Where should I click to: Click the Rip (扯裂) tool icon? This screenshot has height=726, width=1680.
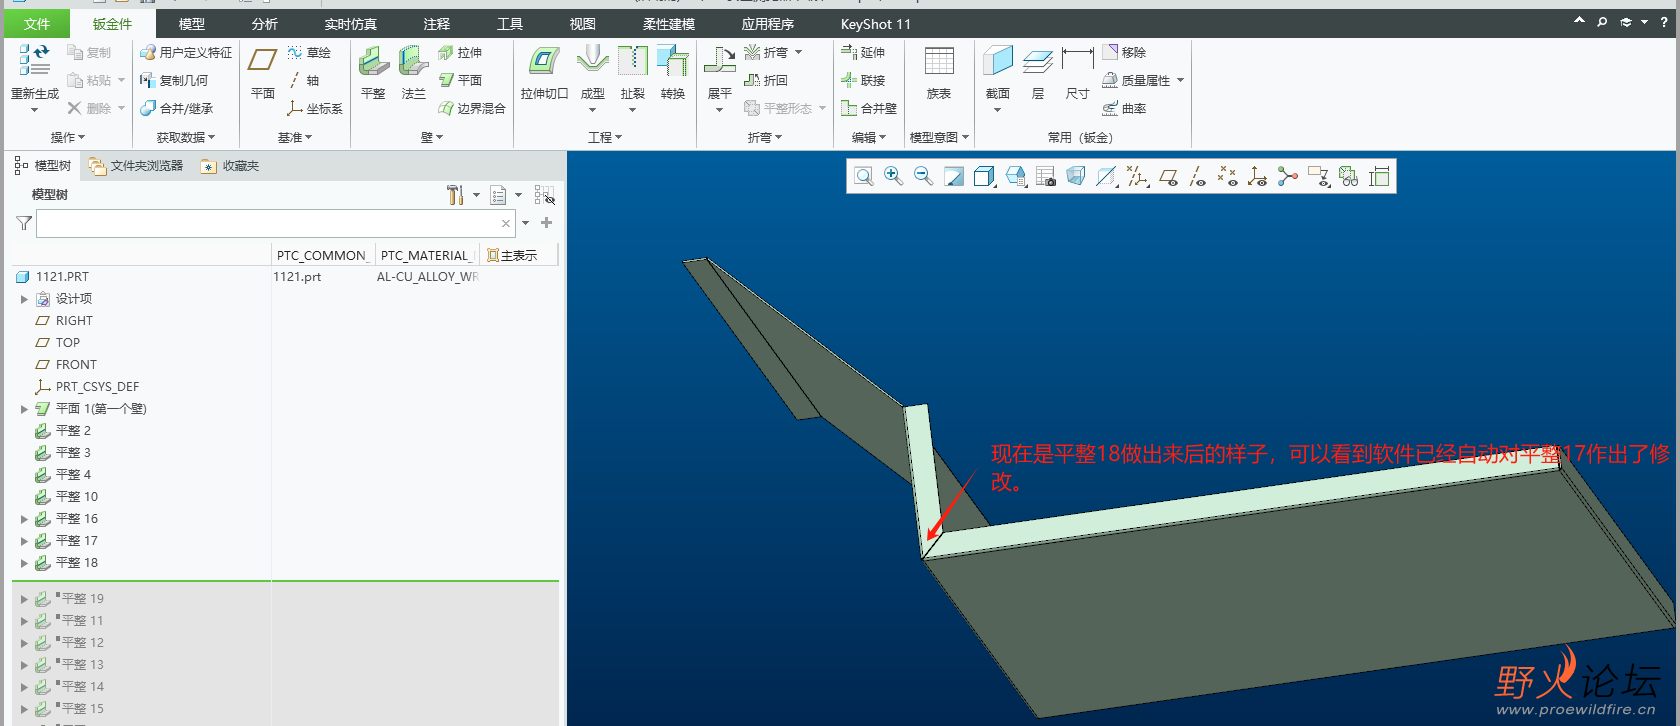coord(633,61)
